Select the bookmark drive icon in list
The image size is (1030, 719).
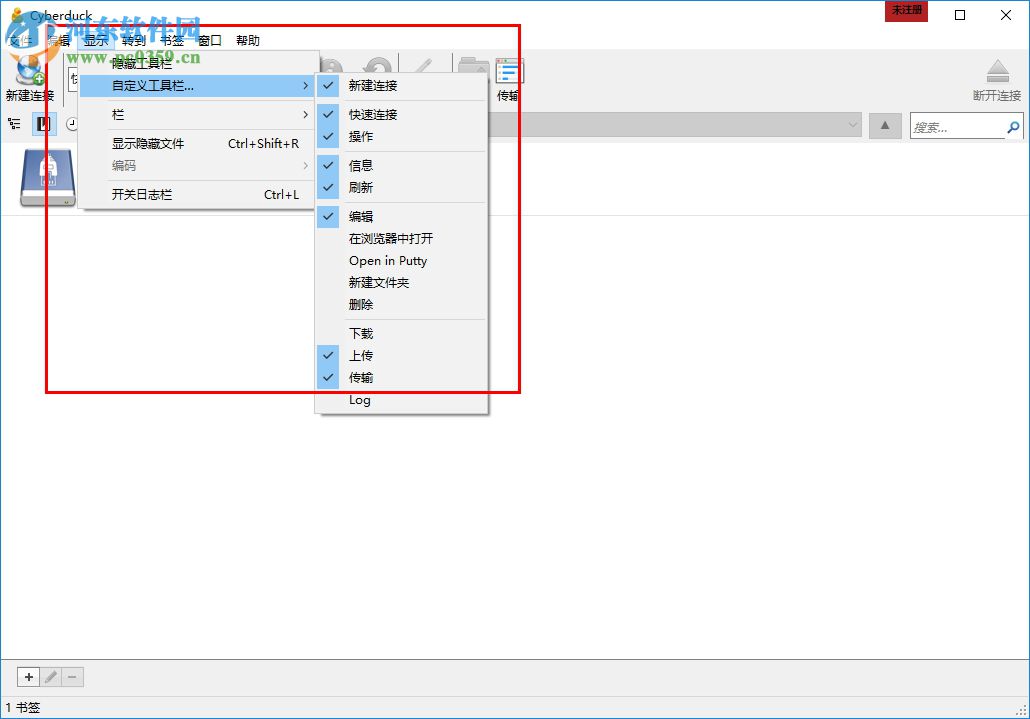48,178
